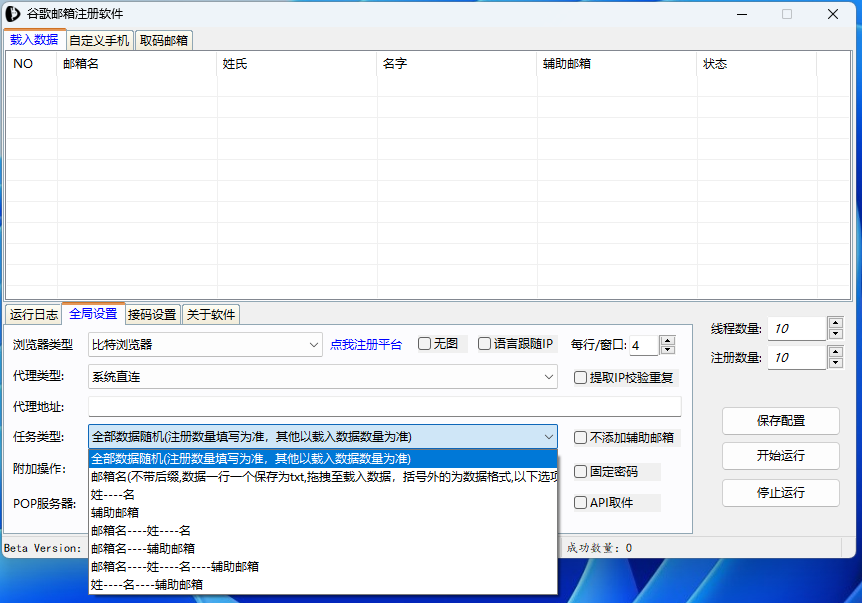This screenshot has height=603, width=862.
Task: Check the 提取IP校验重复 option
Action: [581, 378]
